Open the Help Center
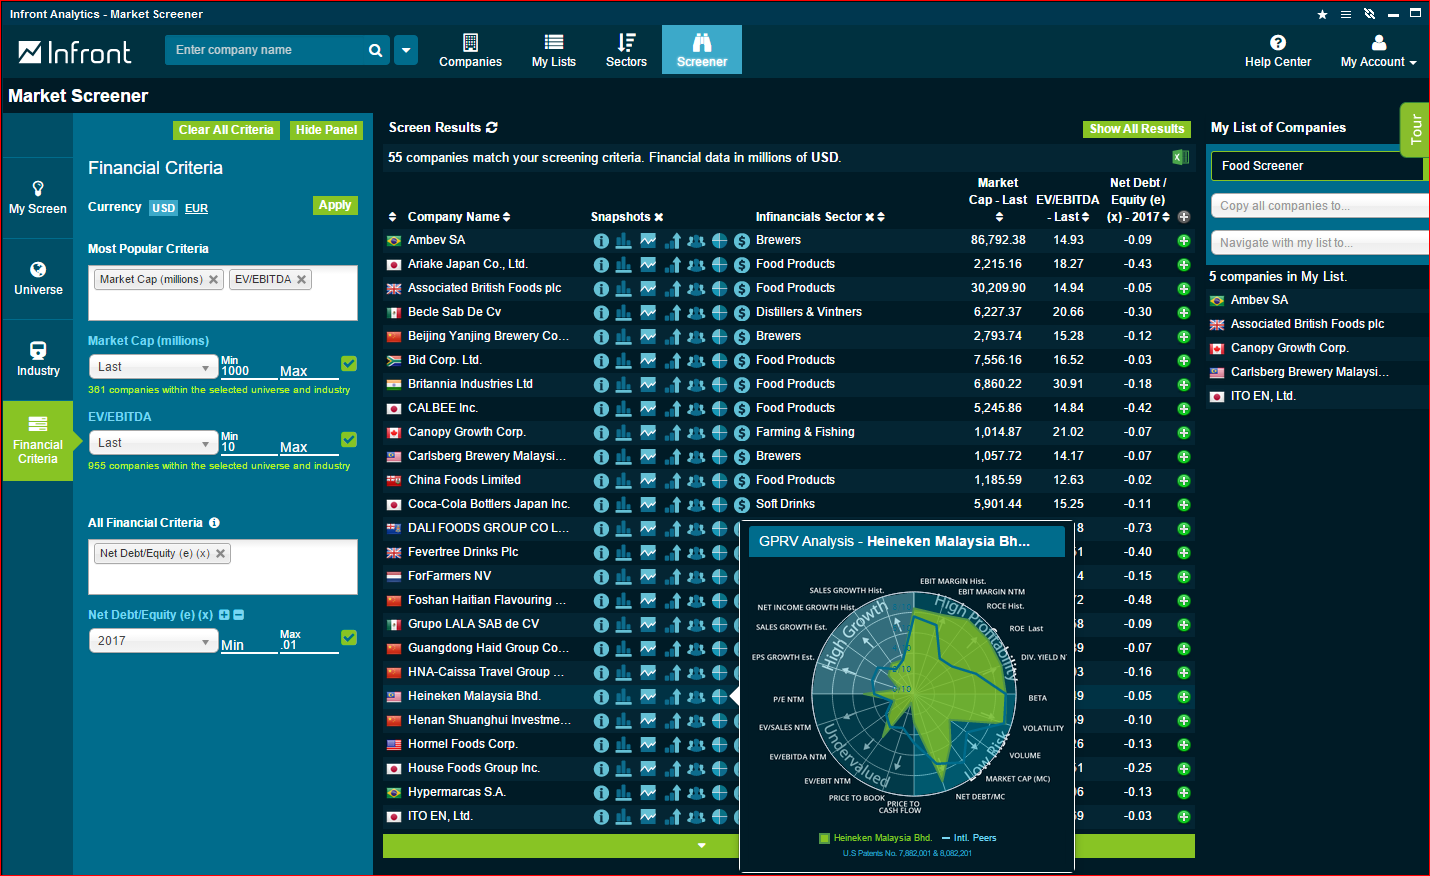1430x876 pixels. click(1278, 51)
